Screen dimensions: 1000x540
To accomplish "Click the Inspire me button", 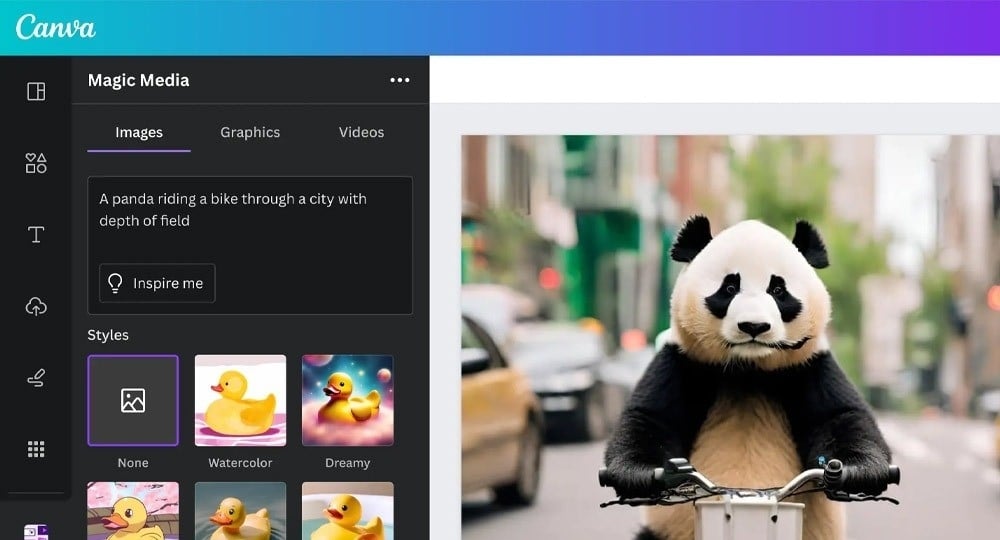I will 158,283.
